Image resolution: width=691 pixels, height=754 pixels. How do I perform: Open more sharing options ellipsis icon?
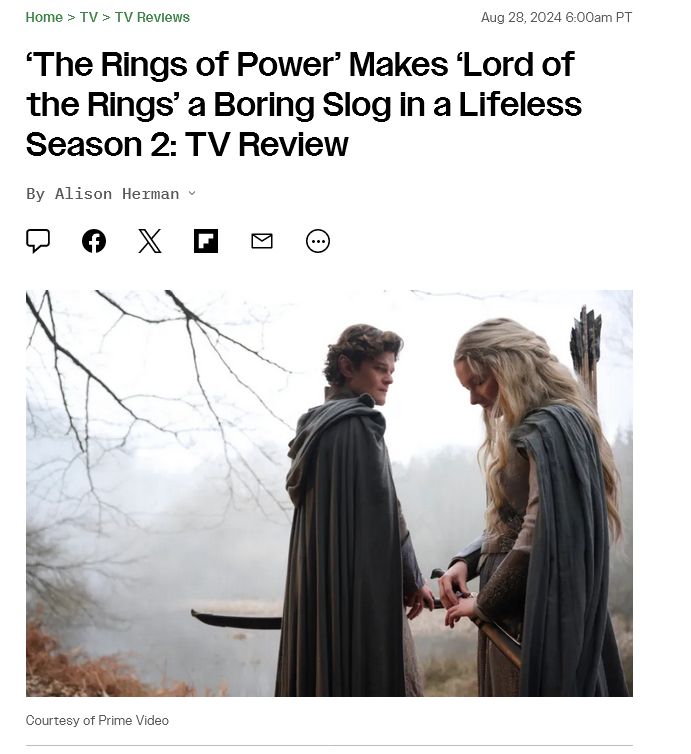tap(318, 241)
